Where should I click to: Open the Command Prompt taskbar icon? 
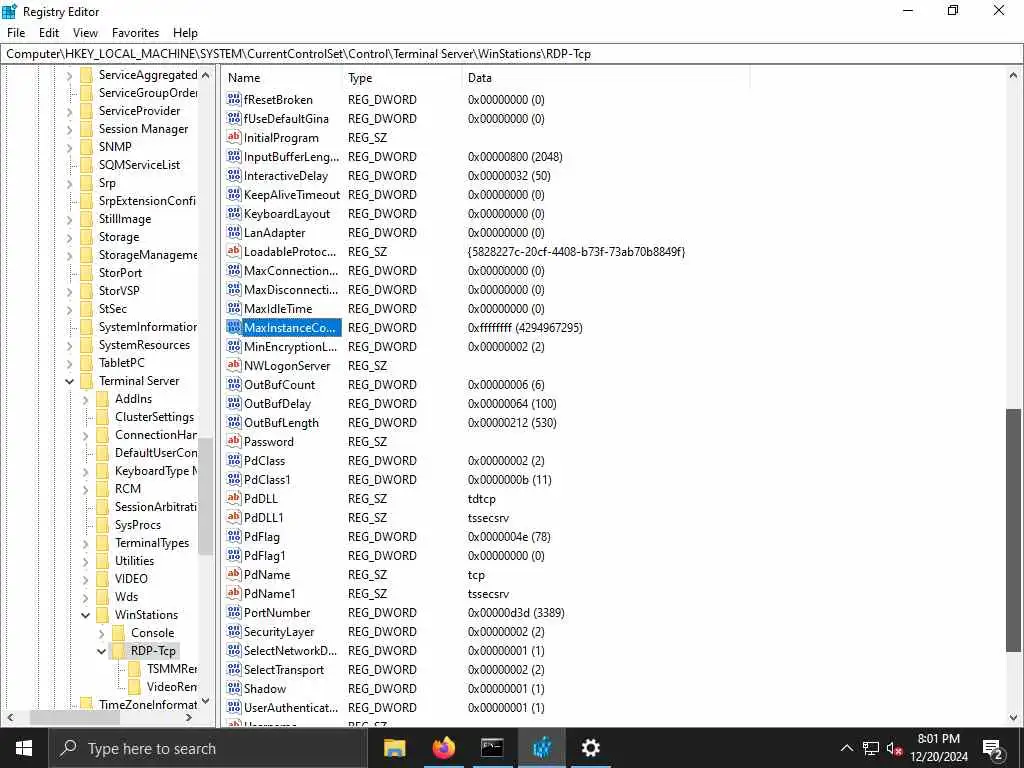[x=492, y=748]
